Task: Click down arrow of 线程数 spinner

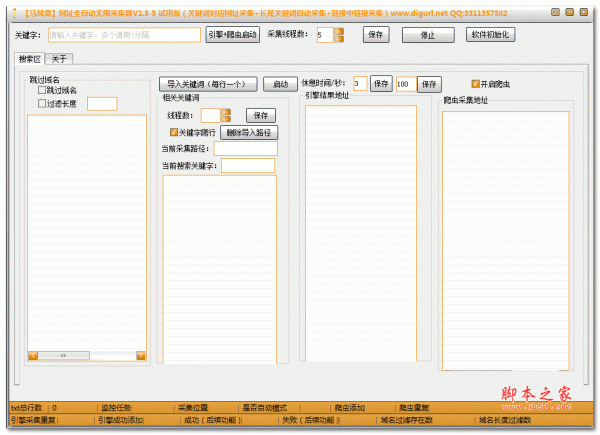Action: click(225, 119)
